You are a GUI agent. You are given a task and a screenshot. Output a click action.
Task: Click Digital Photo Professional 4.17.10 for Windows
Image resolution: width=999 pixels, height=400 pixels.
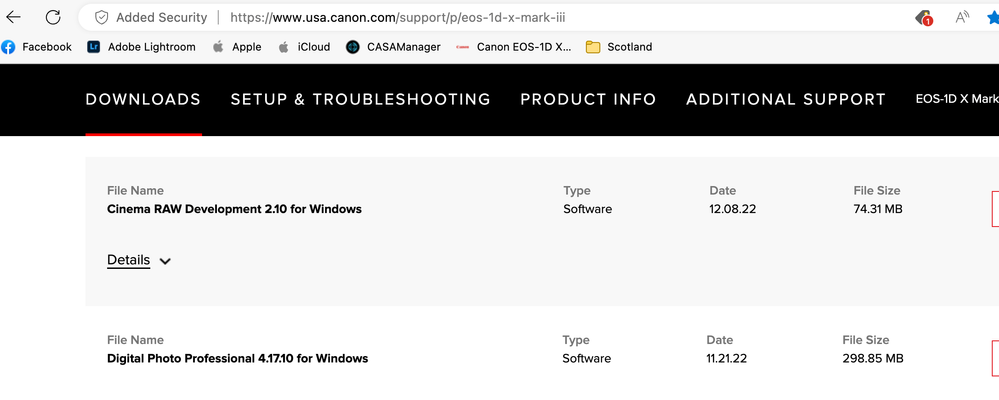tap(238, 359)
